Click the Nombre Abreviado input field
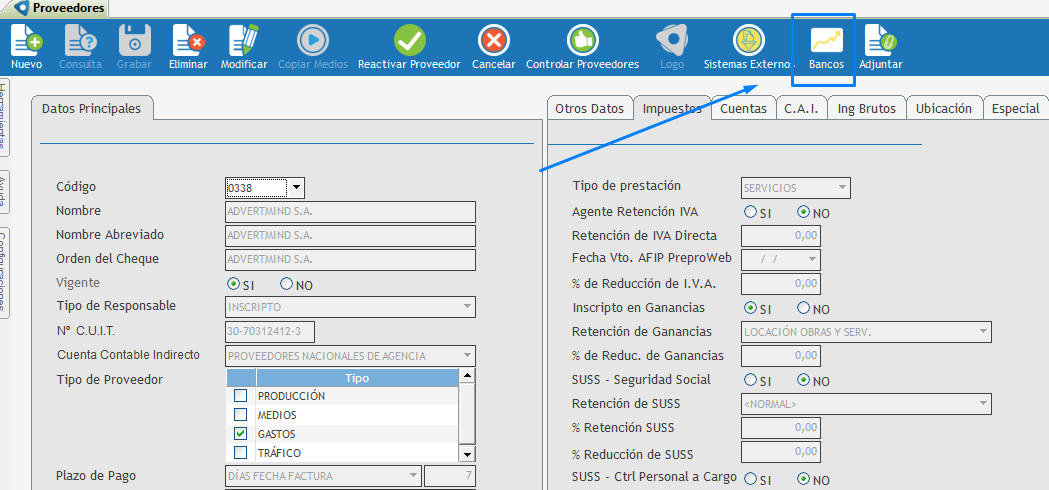 coord(350,235)
